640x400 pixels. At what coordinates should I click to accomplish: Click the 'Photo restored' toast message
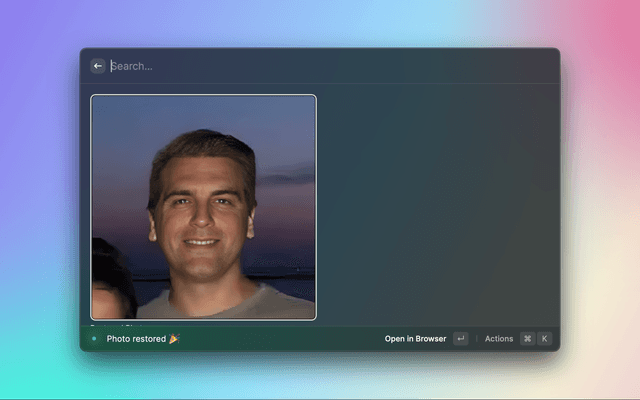point(136,339)
